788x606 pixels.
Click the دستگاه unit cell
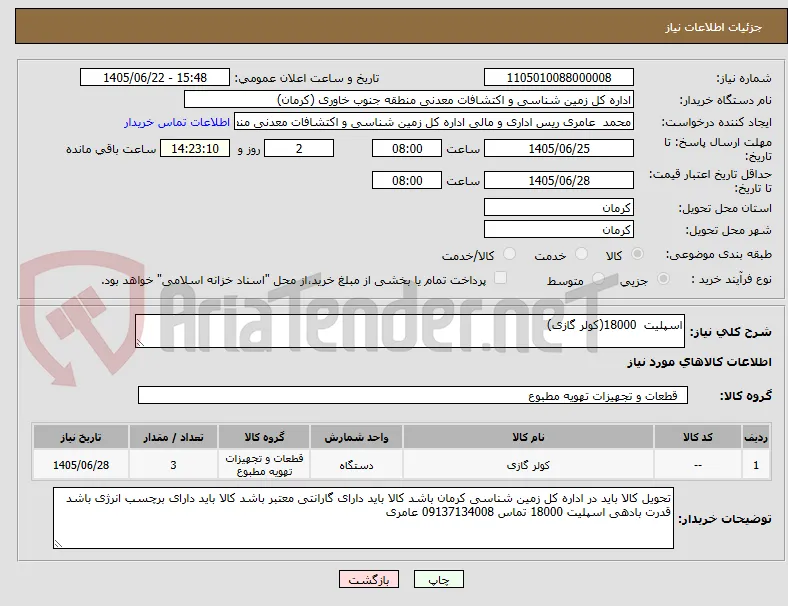pos(356,465)
